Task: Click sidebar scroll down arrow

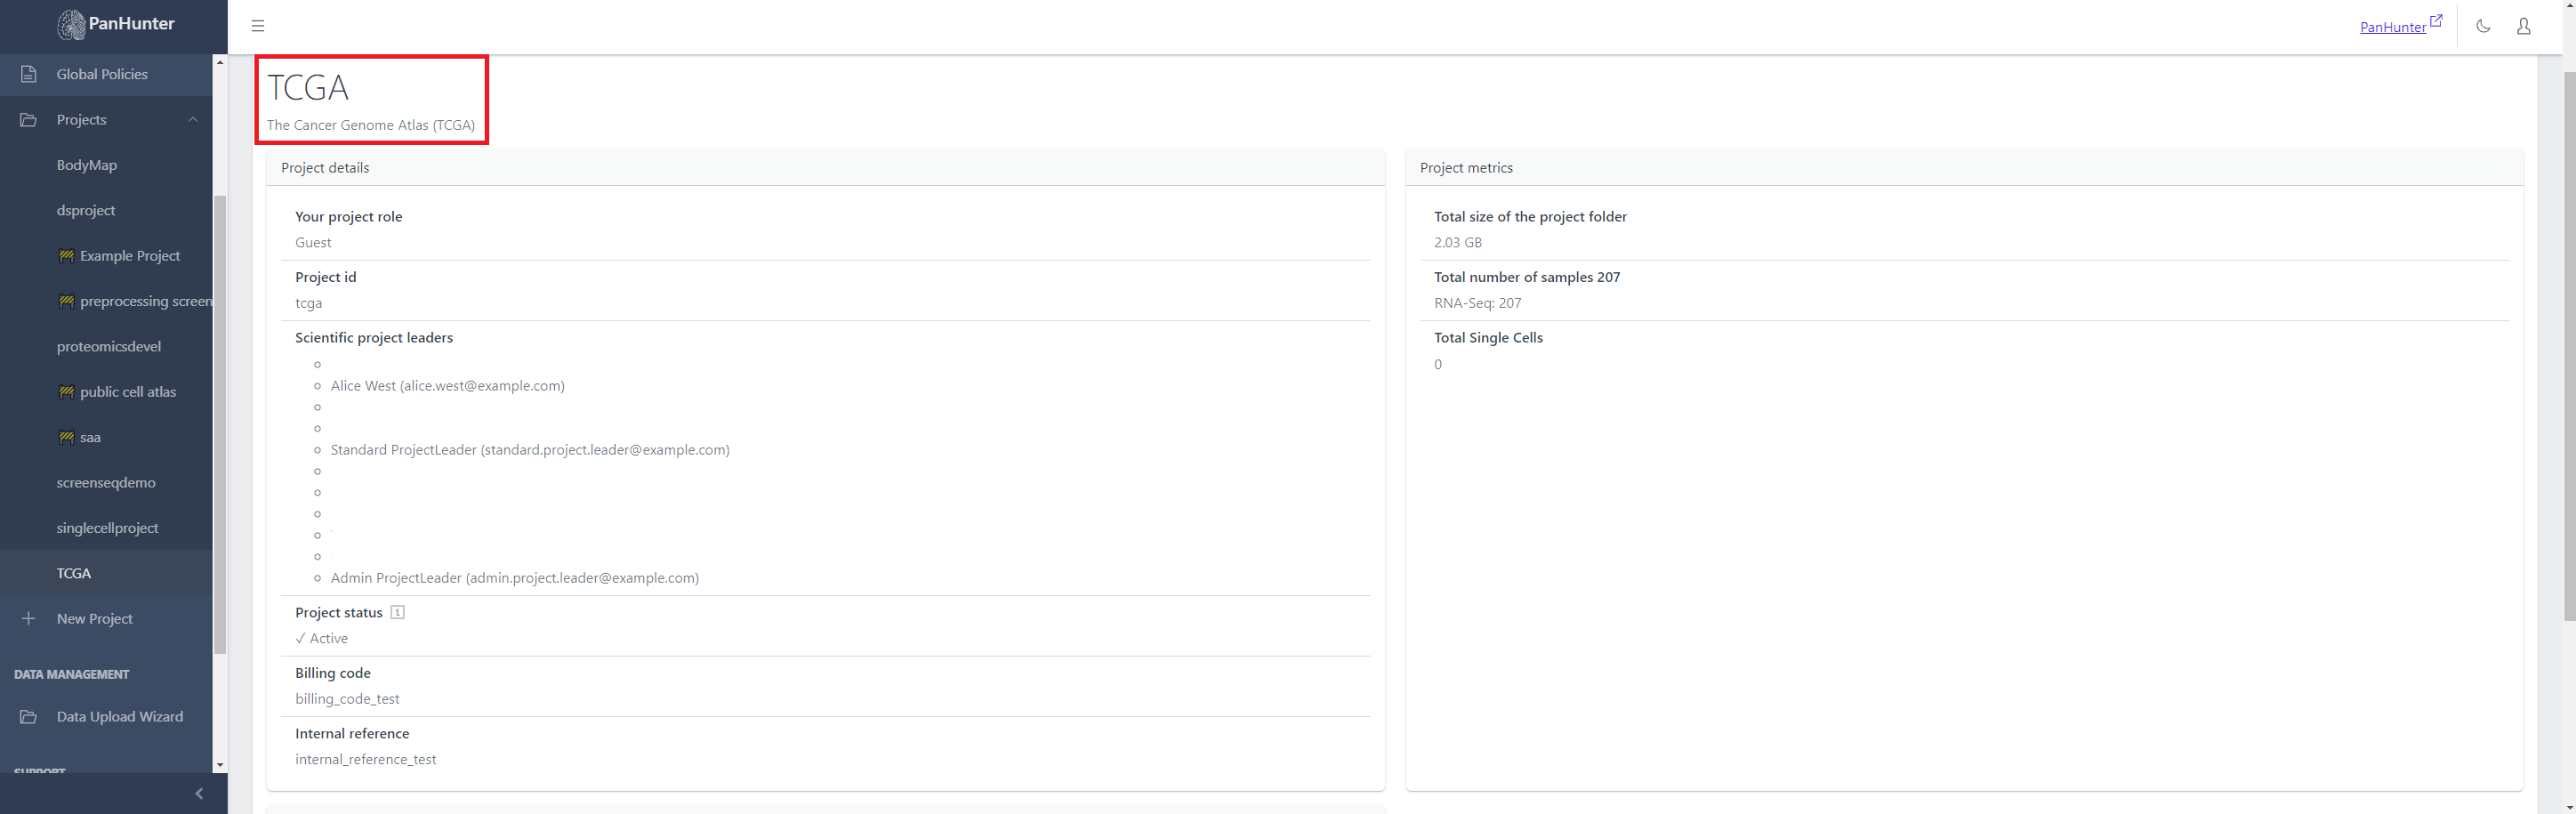Action: point(220,765)
